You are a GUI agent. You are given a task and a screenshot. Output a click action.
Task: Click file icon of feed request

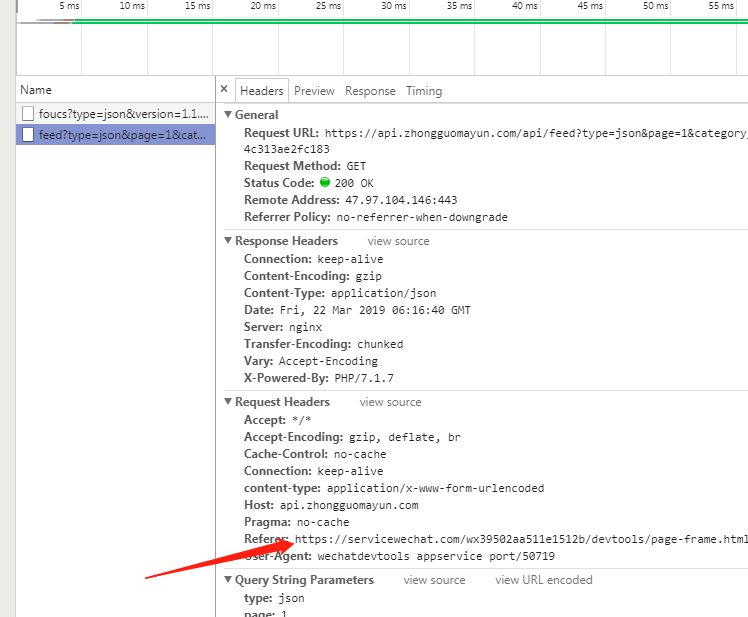pos(28,134)
